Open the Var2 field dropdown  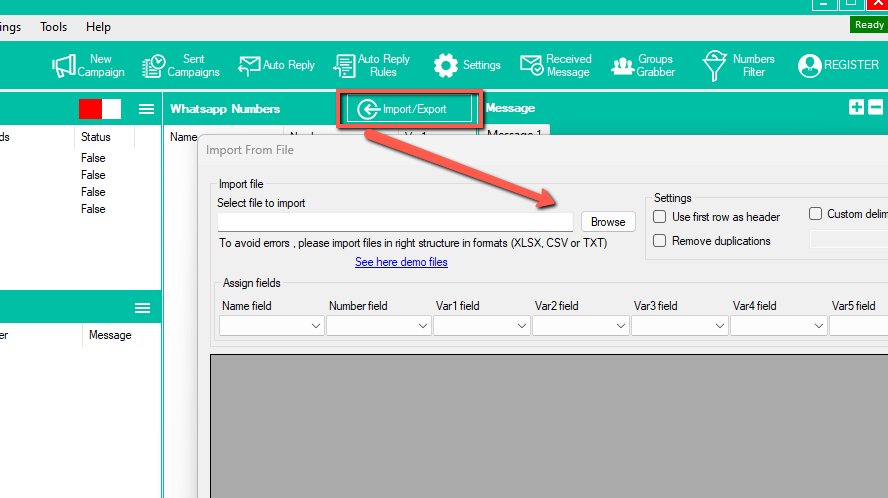tap(580, 326)
